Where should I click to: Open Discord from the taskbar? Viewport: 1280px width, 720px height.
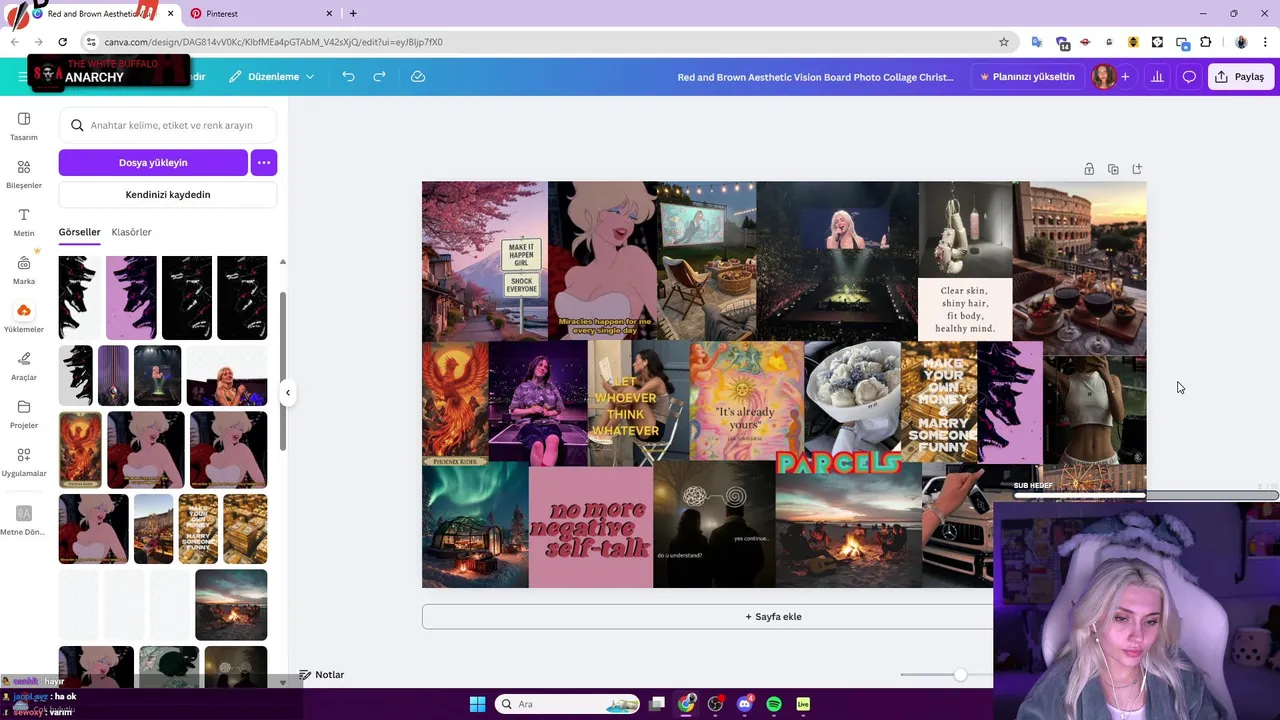pos(744,704)
